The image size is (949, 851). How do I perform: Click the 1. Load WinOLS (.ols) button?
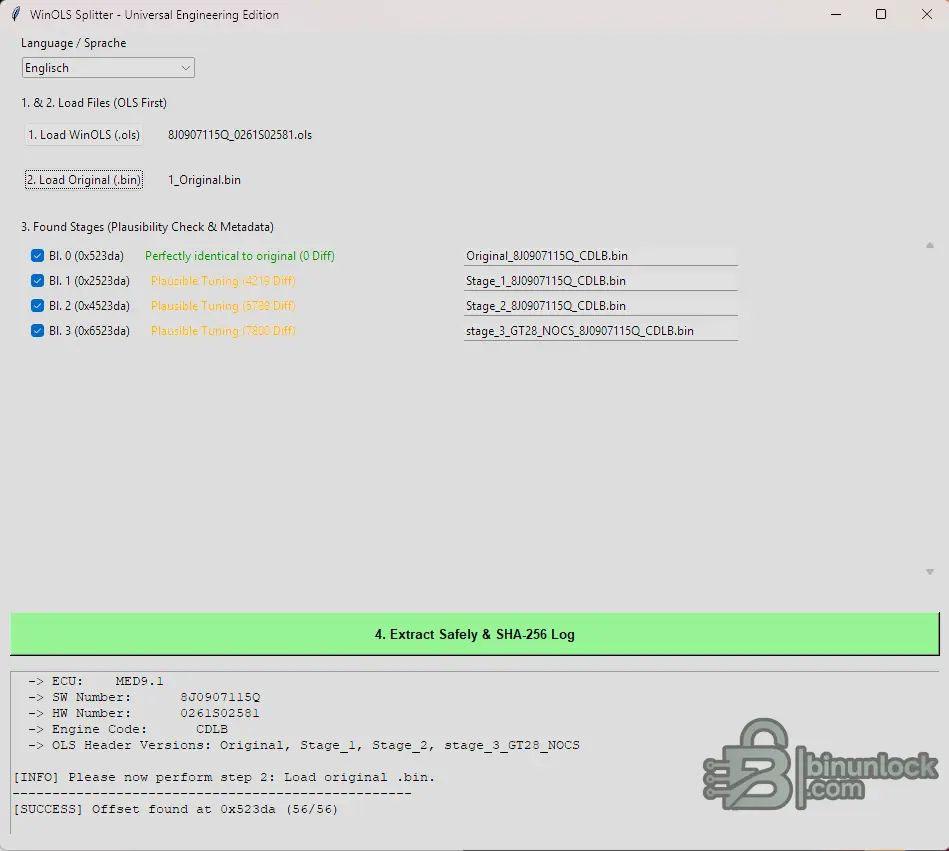[x=84, y=135]
